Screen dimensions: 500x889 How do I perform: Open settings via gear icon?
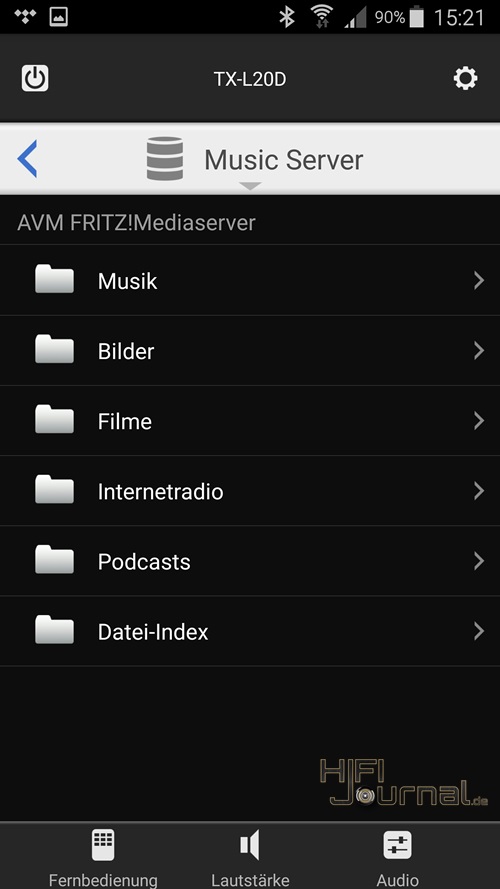tap(465, 78)
